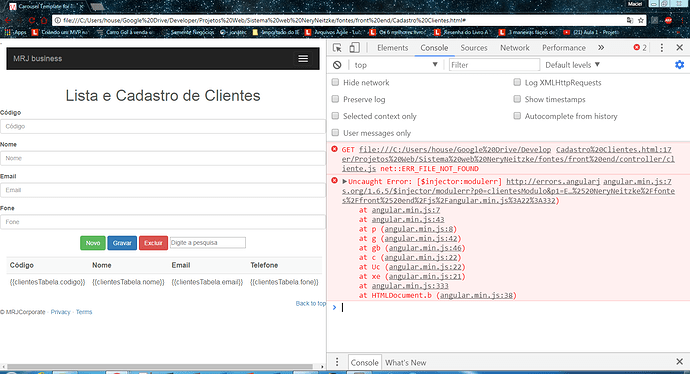Focus the Nome input field

[163, 158]
